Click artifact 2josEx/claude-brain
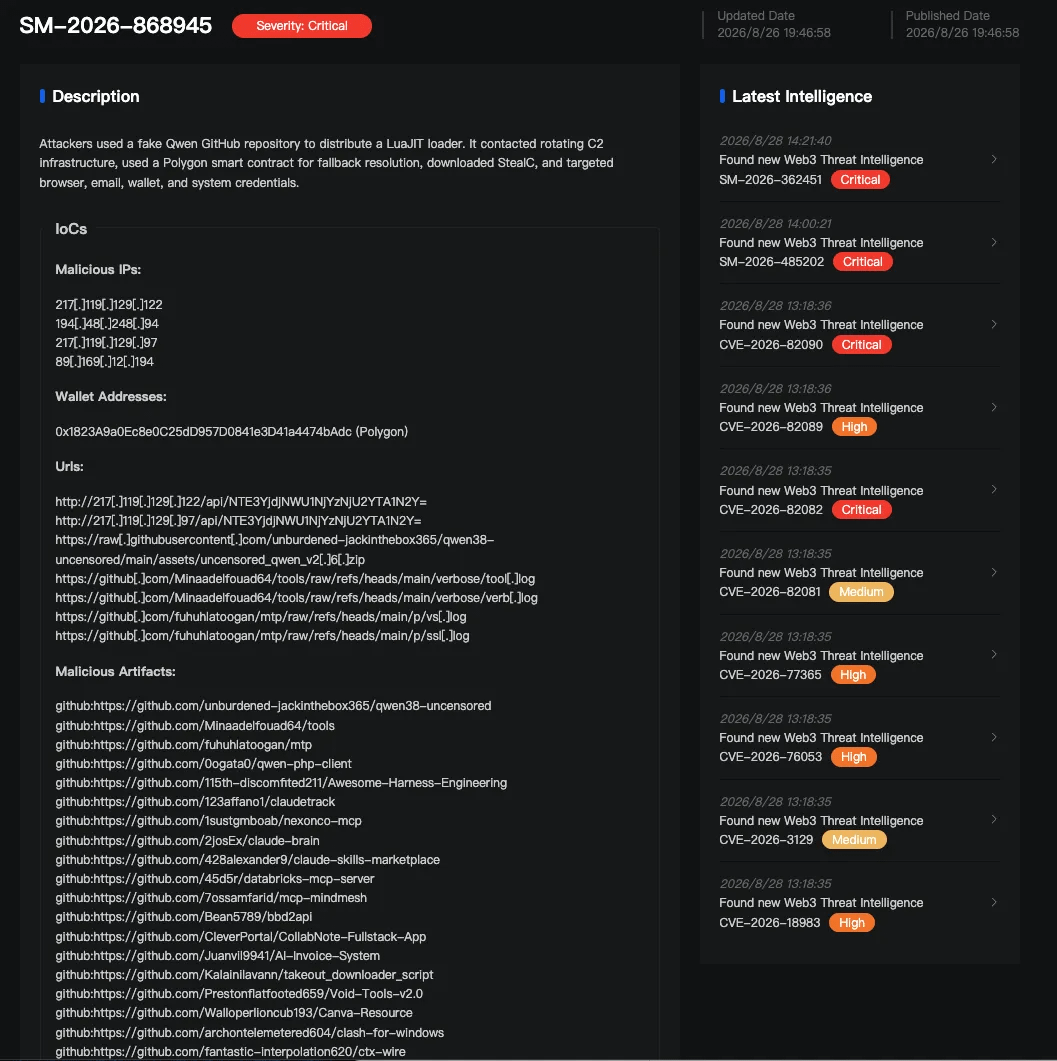 pos(187,840)
